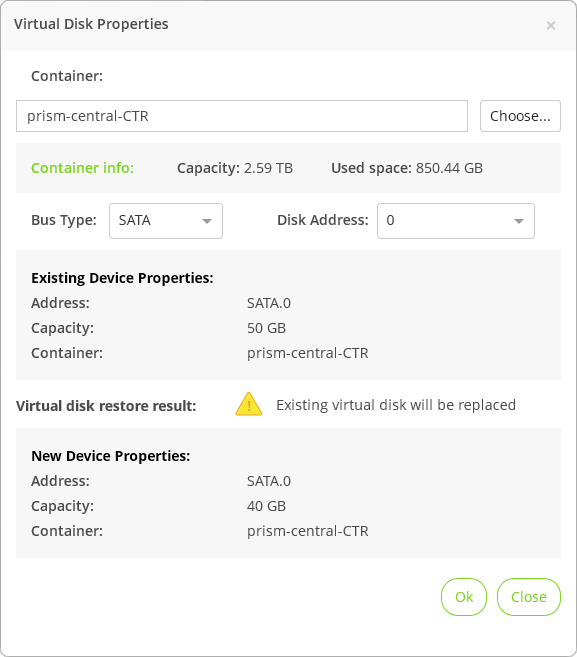Click prism-central-CTR under New Device Properties

click(308, 531)
